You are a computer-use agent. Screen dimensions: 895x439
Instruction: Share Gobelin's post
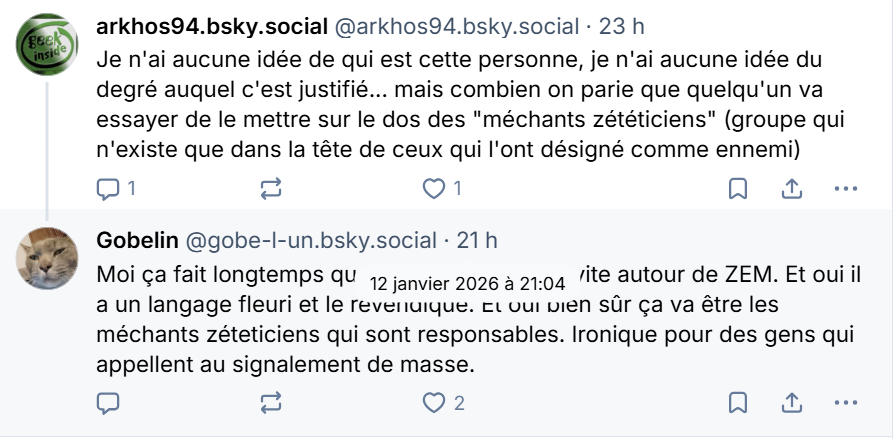791,403
